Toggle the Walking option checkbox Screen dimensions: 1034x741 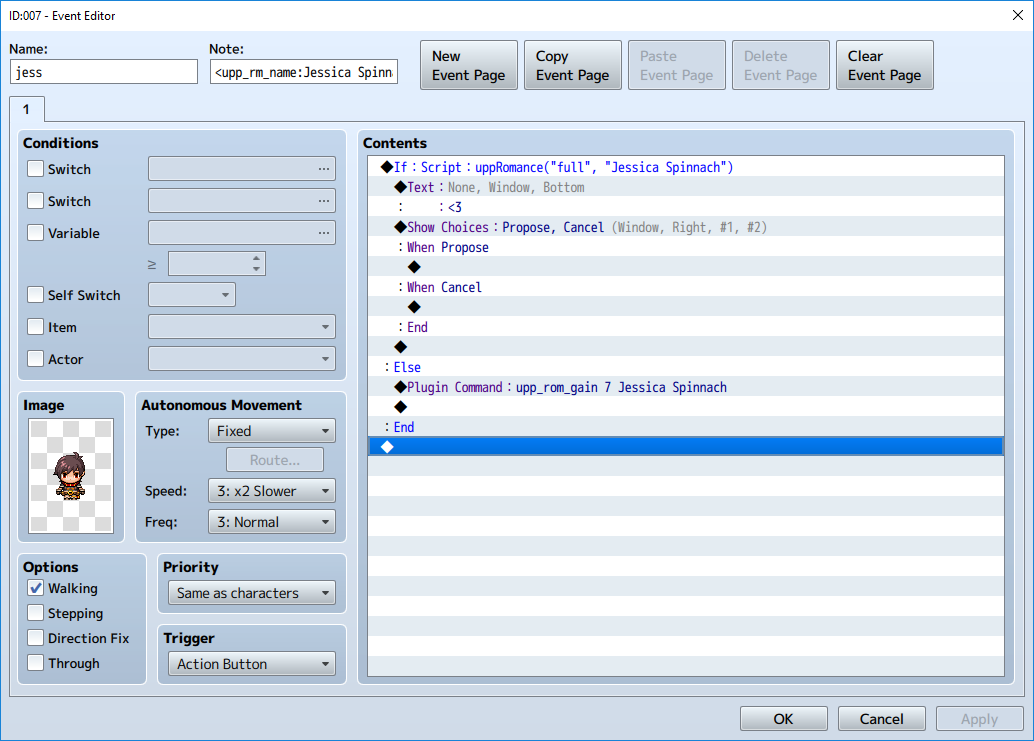click(36, 588)
